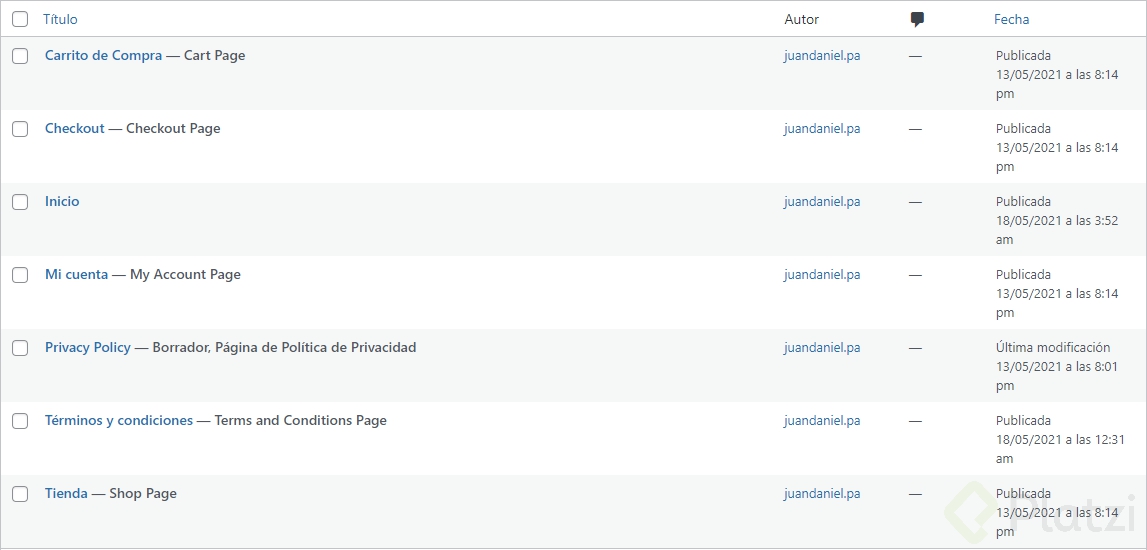Open the Privacy Policy draft

coord(88,348)
